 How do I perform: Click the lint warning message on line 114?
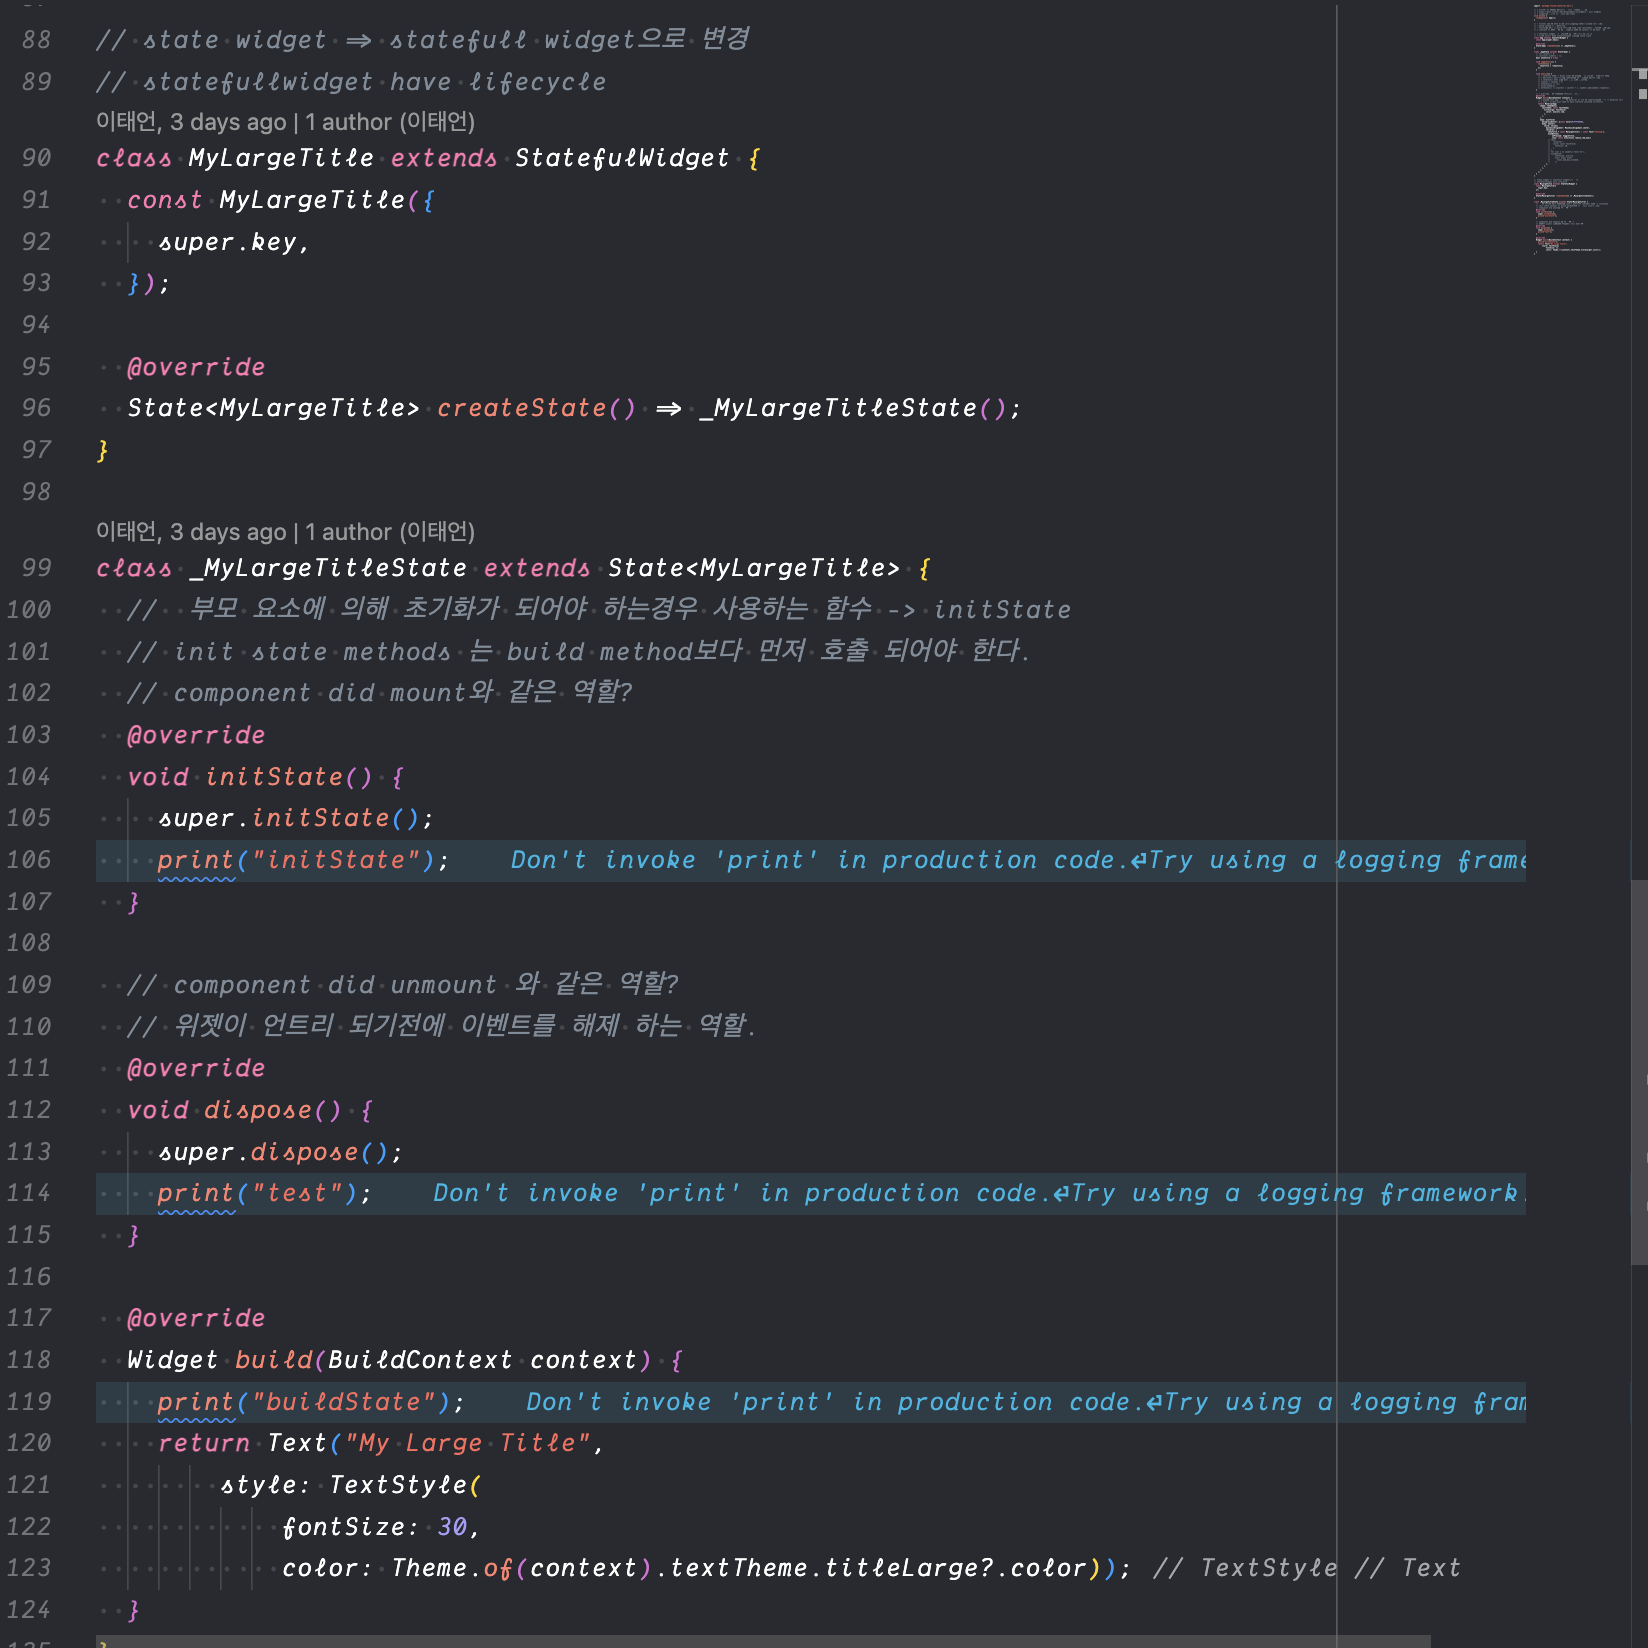979,1193
